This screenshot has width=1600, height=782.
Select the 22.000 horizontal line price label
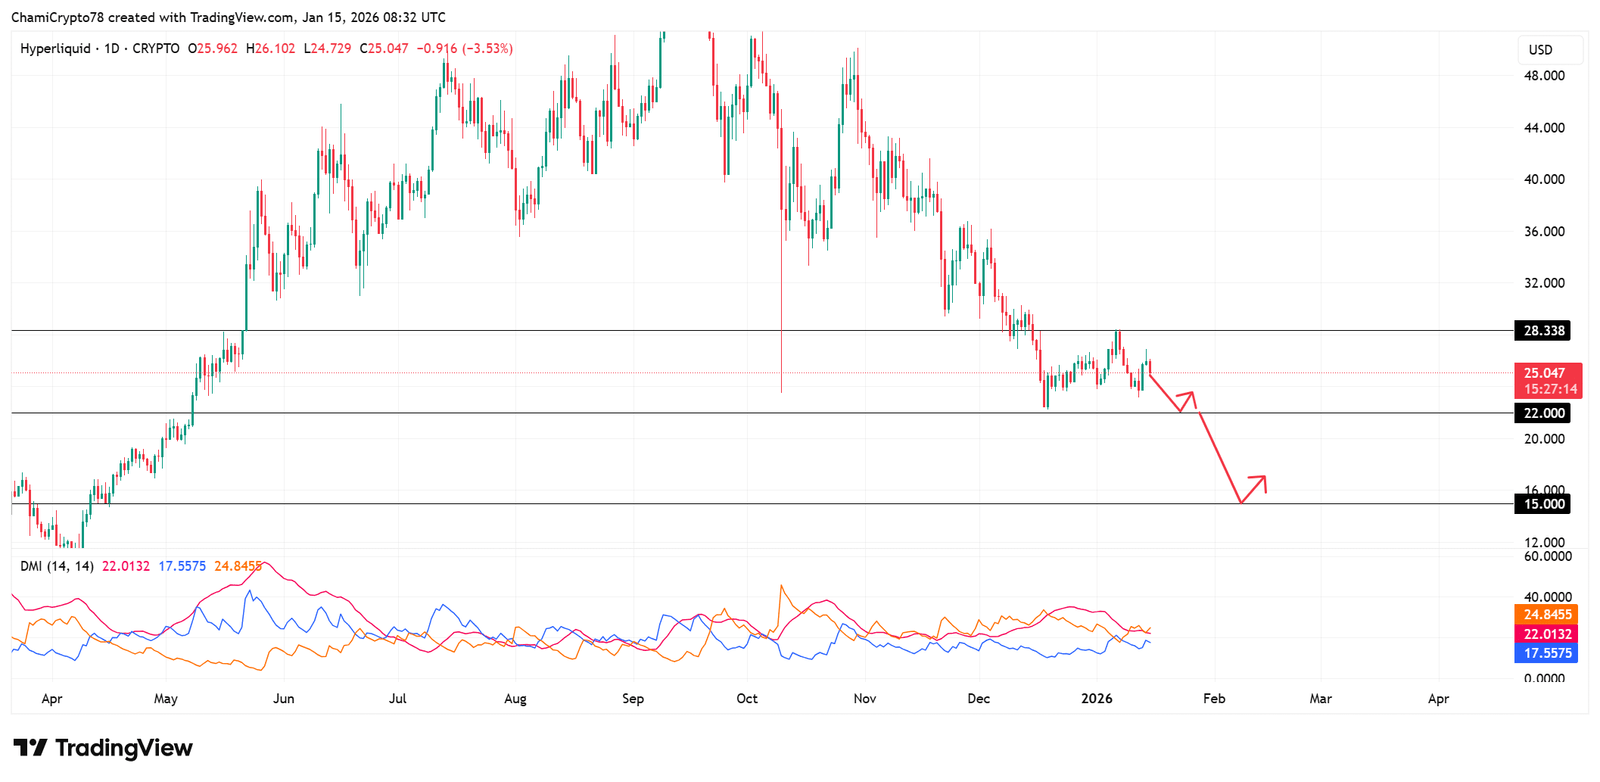(x=1543, y=413)
